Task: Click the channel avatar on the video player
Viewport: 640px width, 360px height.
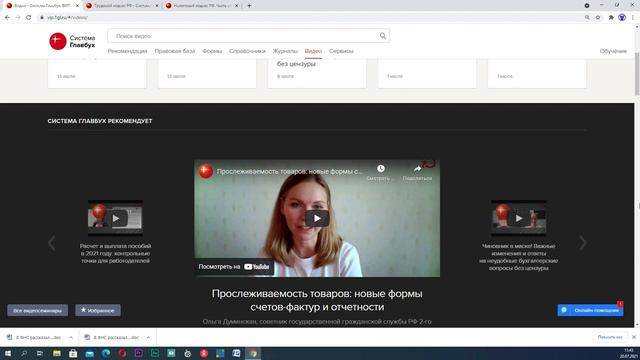Action: click(206, 171)
